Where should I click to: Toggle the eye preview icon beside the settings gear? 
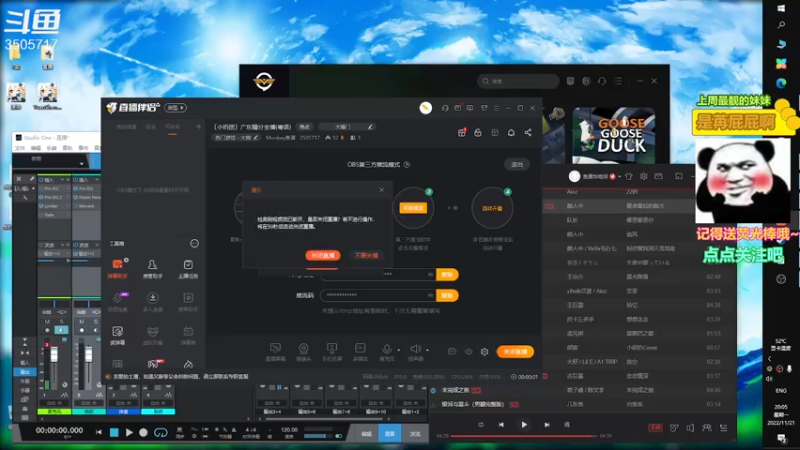coord(468,352)
